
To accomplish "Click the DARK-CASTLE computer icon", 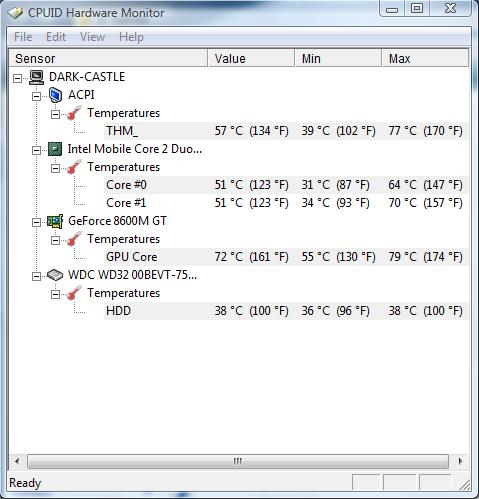I will pyautogui.click(x=36, y=77).
